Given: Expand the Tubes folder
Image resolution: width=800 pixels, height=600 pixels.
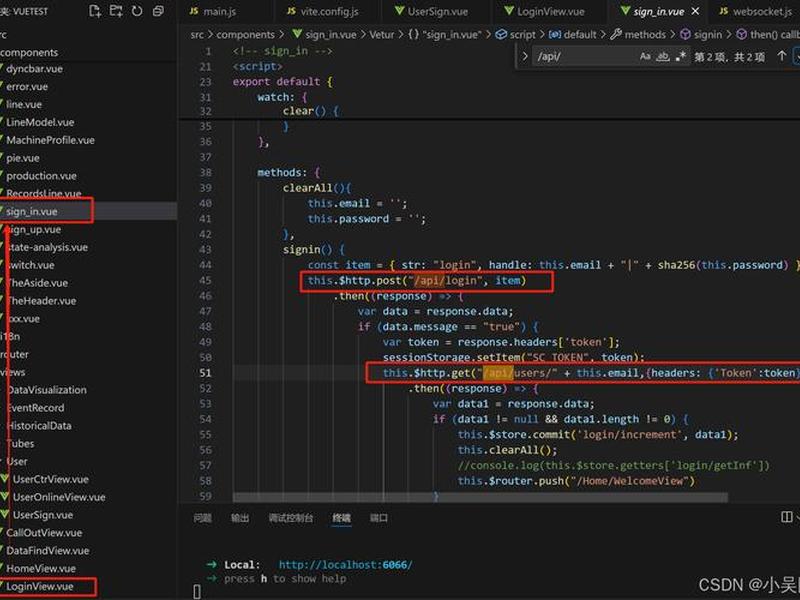Looking at the screenshot, I should pos(20,444).
